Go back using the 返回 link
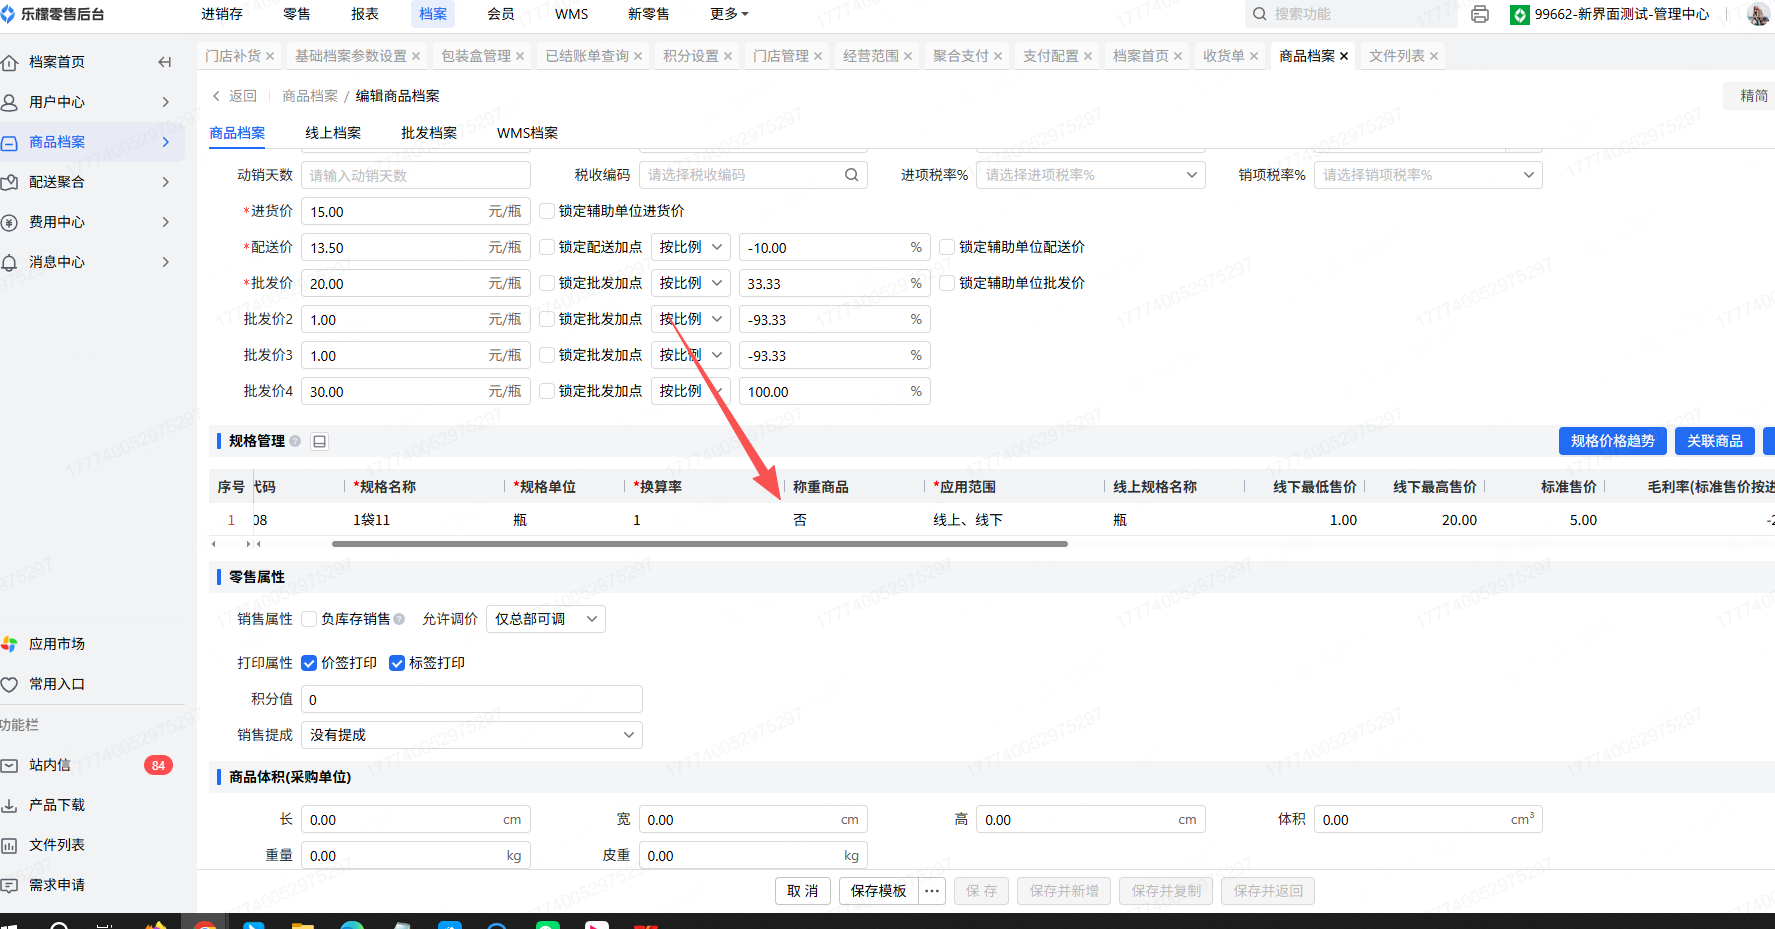The width and height of the screenshot is (1775, 929). click(235, 96)
